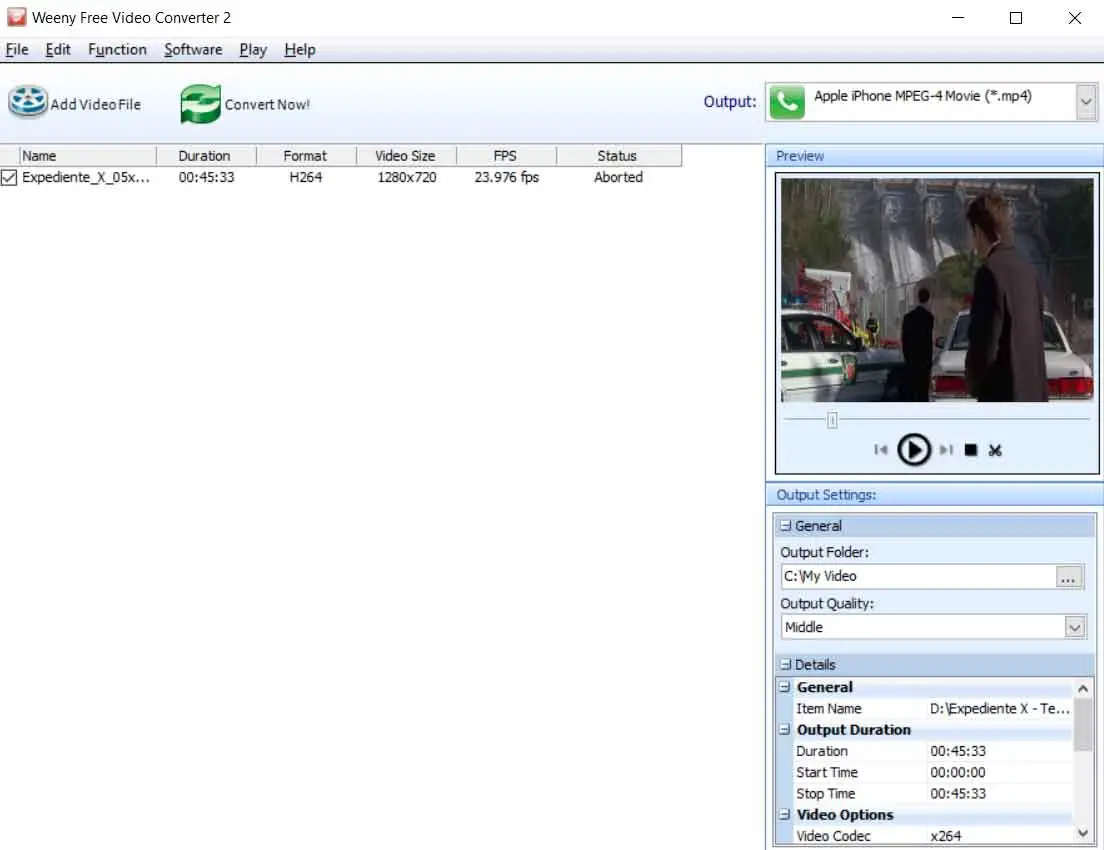1104x850 pixels.
Task: Open the Function menu
Action: pyautogui.click(x=117, y=50)
